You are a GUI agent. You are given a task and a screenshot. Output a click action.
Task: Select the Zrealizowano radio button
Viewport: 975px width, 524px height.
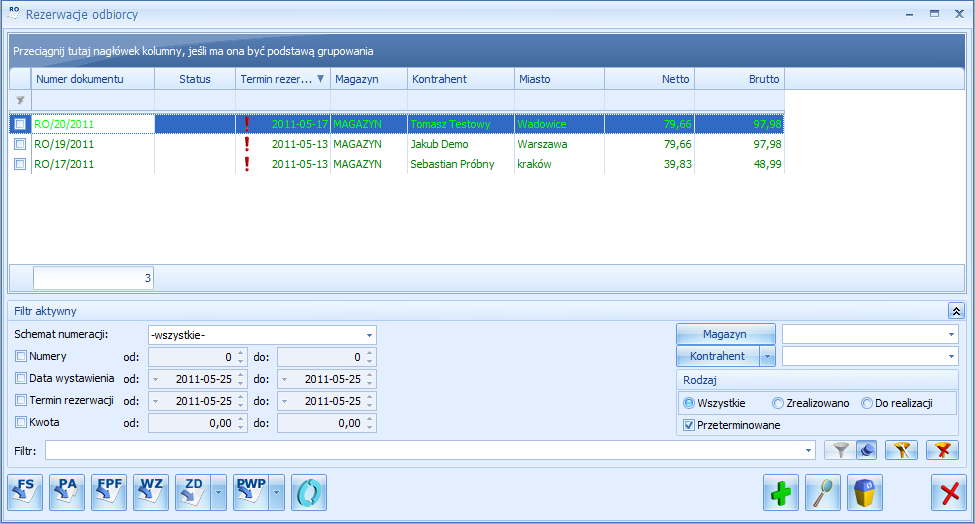pyautogui.click(x=778, y=403)
